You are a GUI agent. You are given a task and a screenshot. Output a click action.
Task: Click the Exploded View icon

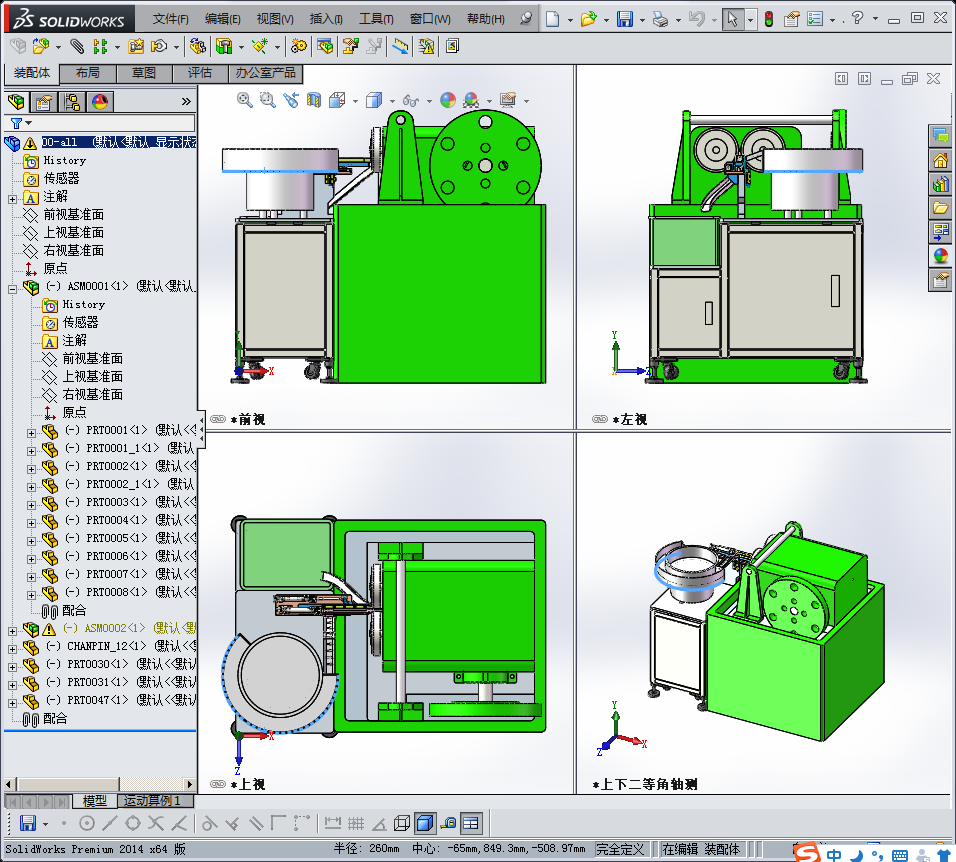click(351, 46)
